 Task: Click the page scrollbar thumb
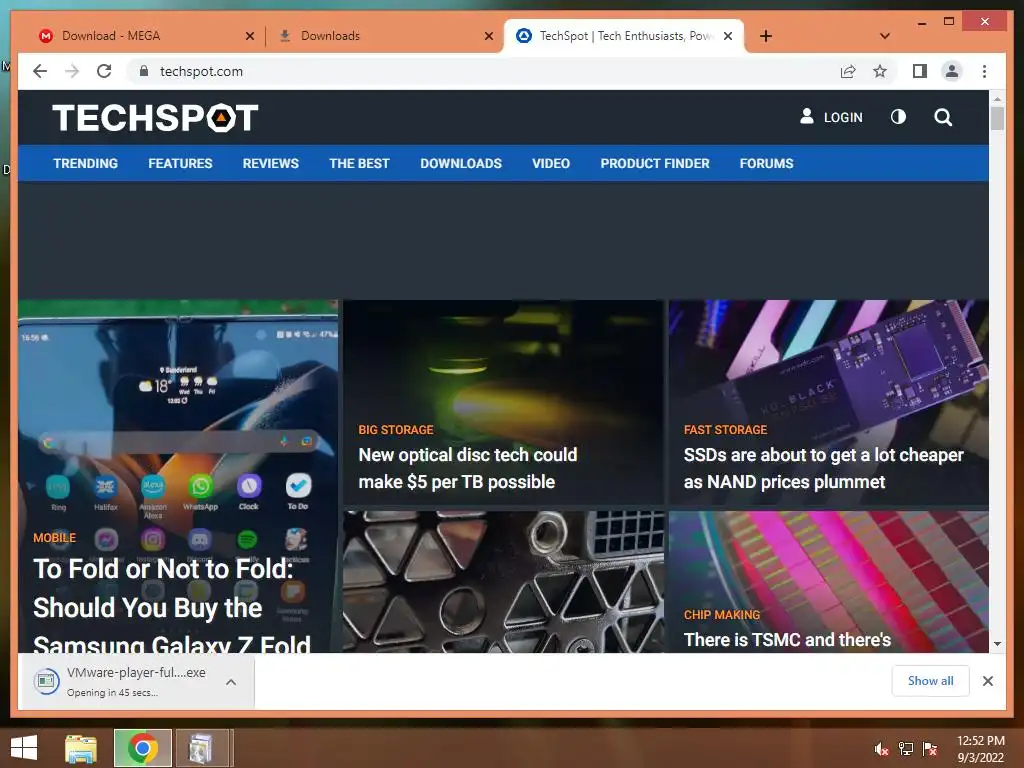(997, 118)
